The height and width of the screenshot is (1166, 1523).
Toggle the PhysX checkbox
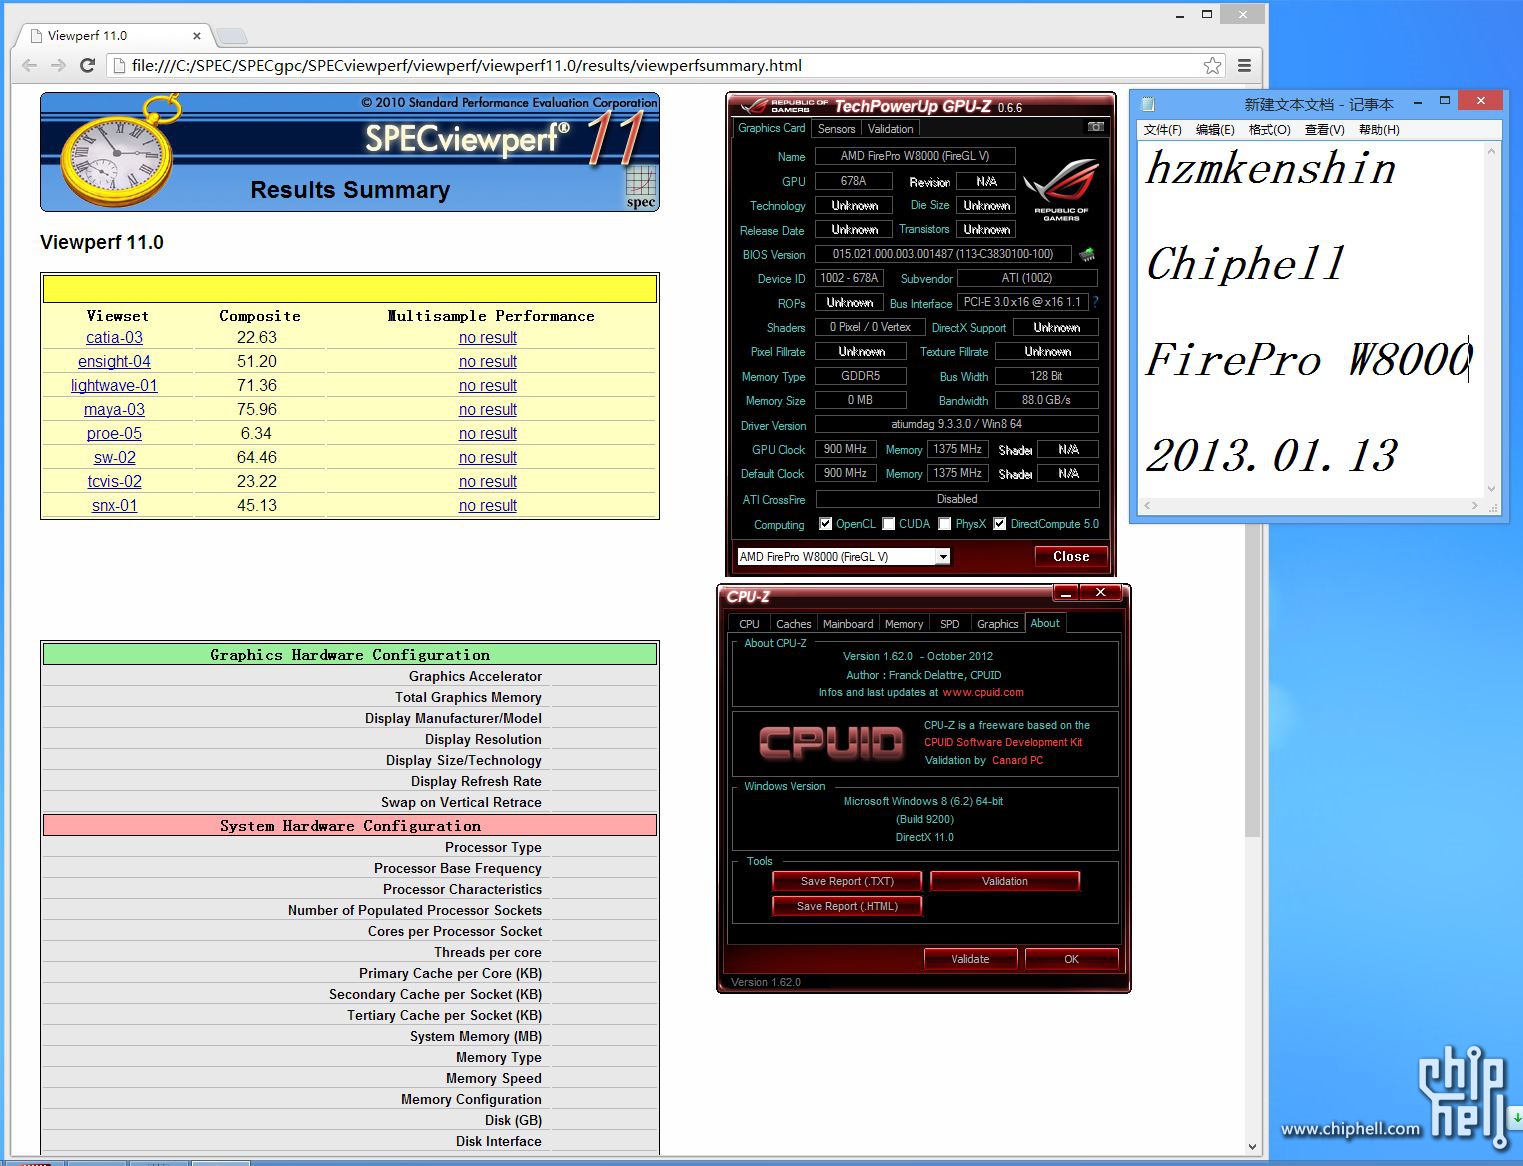click(944, 523)
